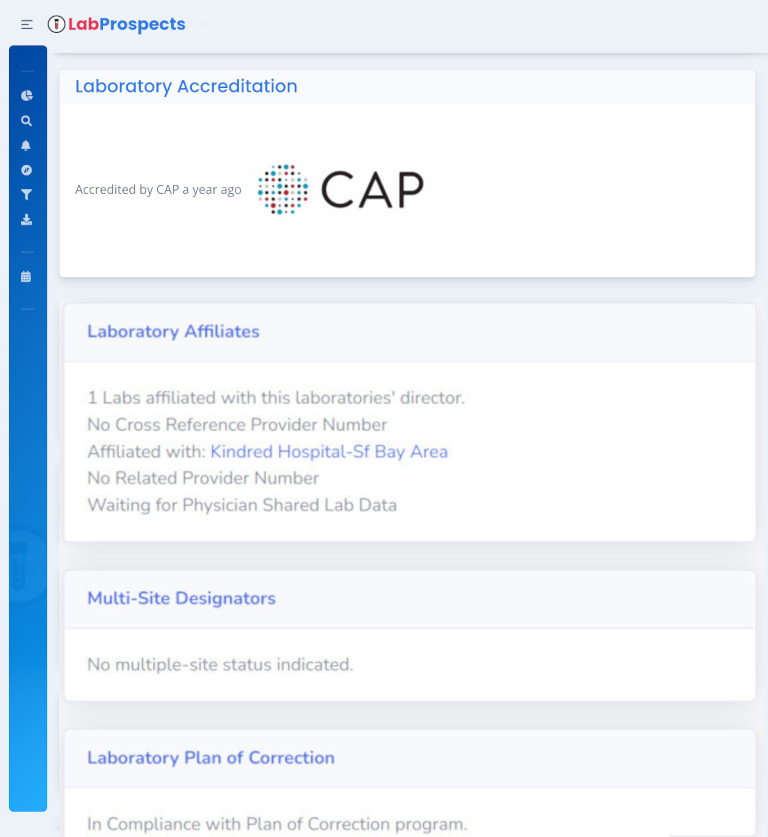Select the search magnifier icon
The width and height of the screenshot is (768, 837).
tap(26, 120)
